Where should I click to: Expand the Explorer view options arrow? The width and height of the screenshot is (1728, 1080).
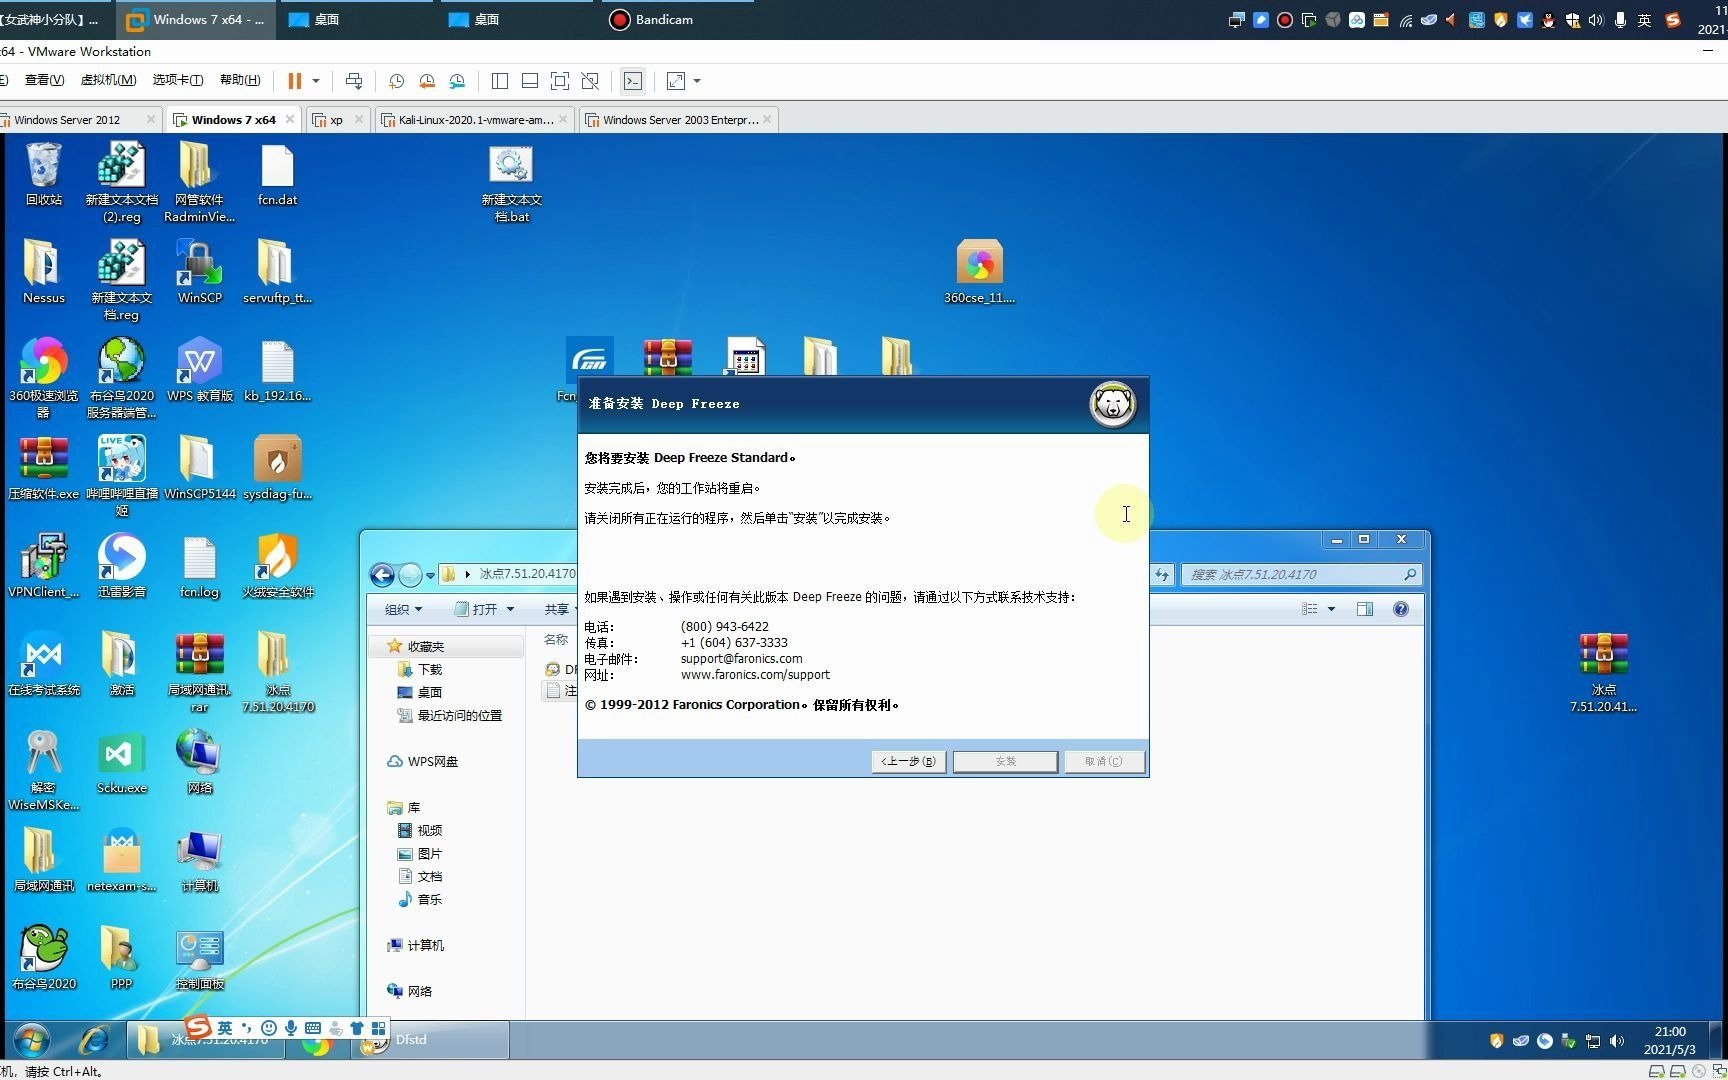point(1331,609)
